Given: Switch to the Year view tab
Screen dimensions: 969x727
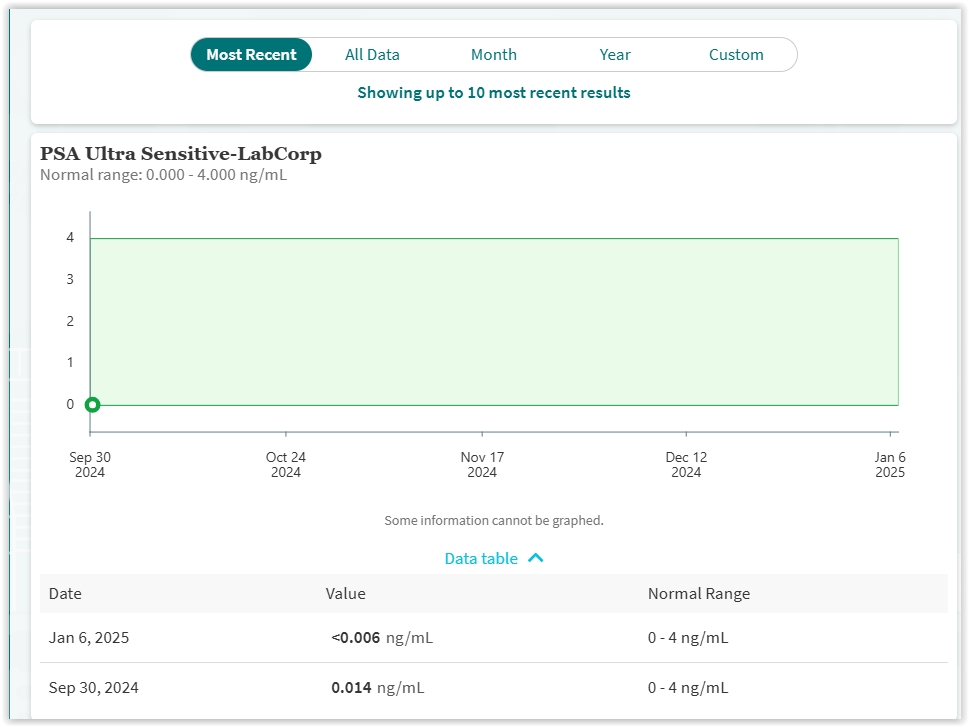Looking at the screenshot, I should tap(614, 54).
